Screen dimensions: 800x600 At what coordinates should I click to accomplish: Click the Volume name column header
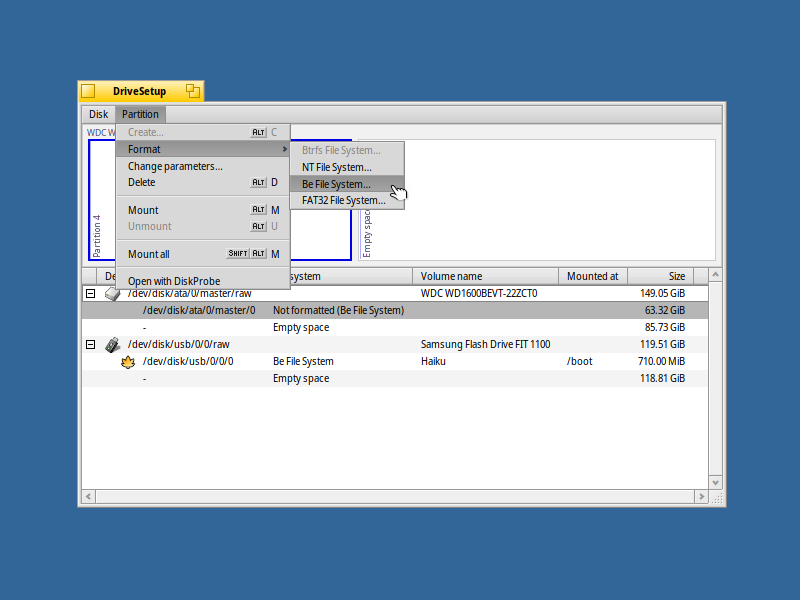[485, 276]
